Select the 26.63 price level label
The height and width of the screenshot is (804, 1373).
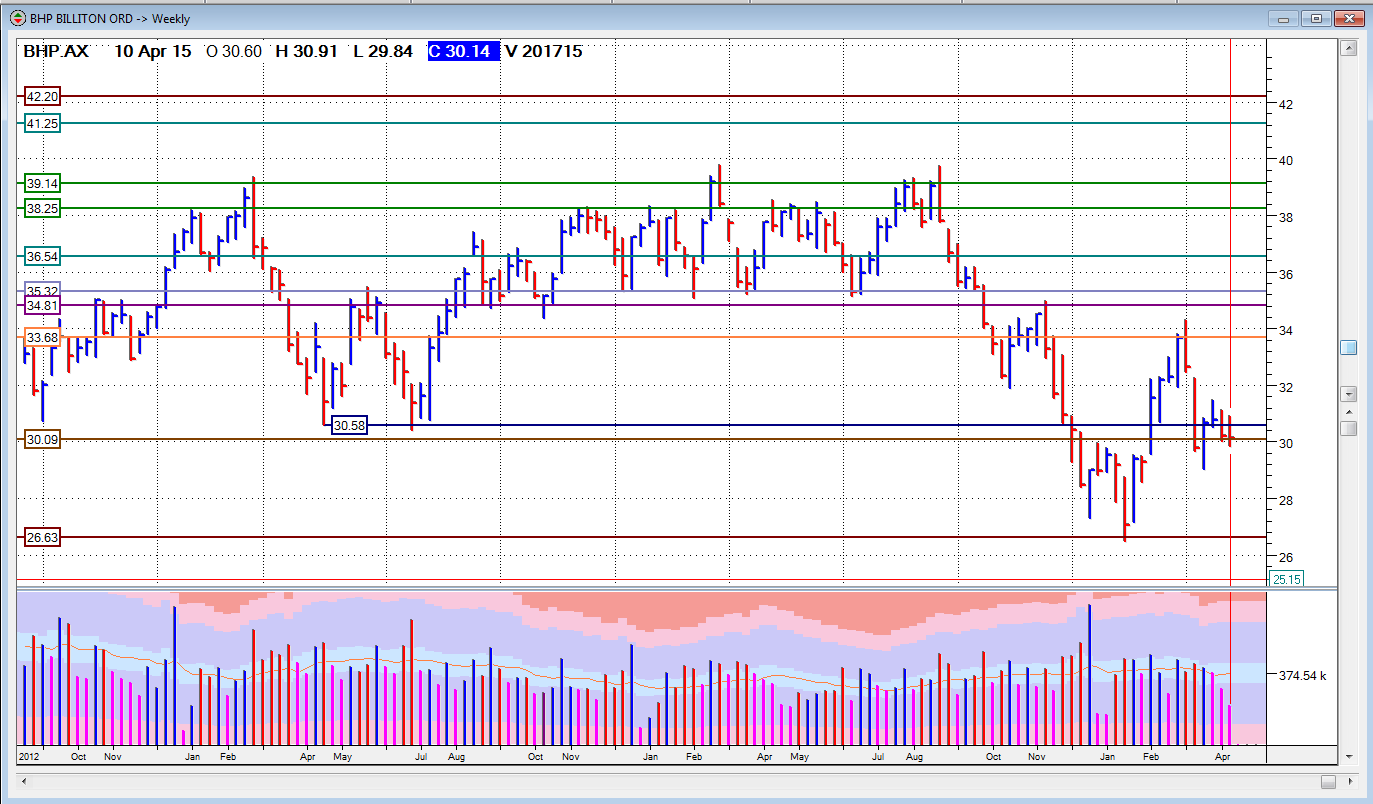coord(42,538)
